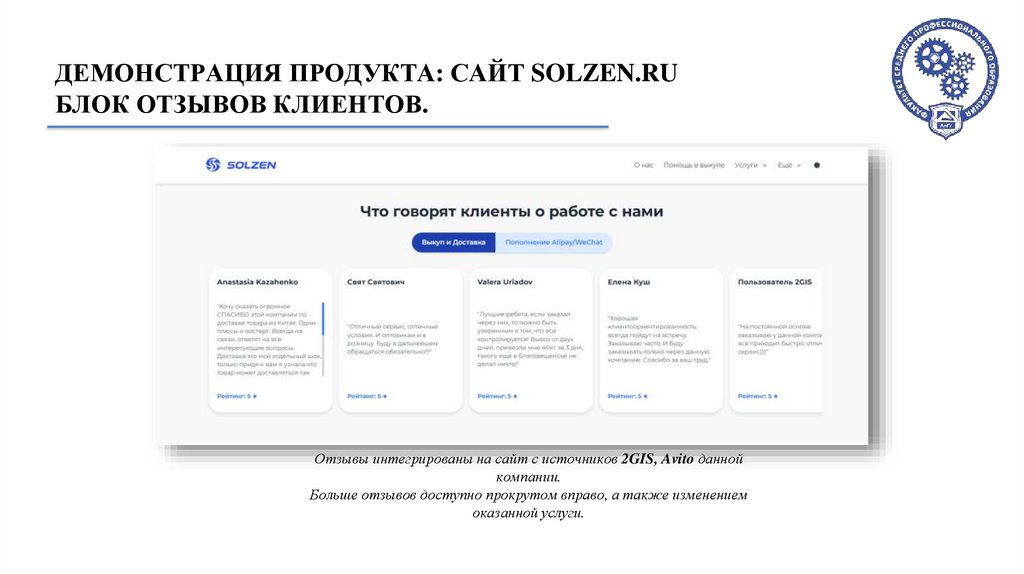This screenshot has height=574, width=1024.
Task: Click slide title 'ДЕМОНСТРАЦИЯ ПРОДУКТА: САЙТ SOLZEN.RU'
Action: pos(366,73)
